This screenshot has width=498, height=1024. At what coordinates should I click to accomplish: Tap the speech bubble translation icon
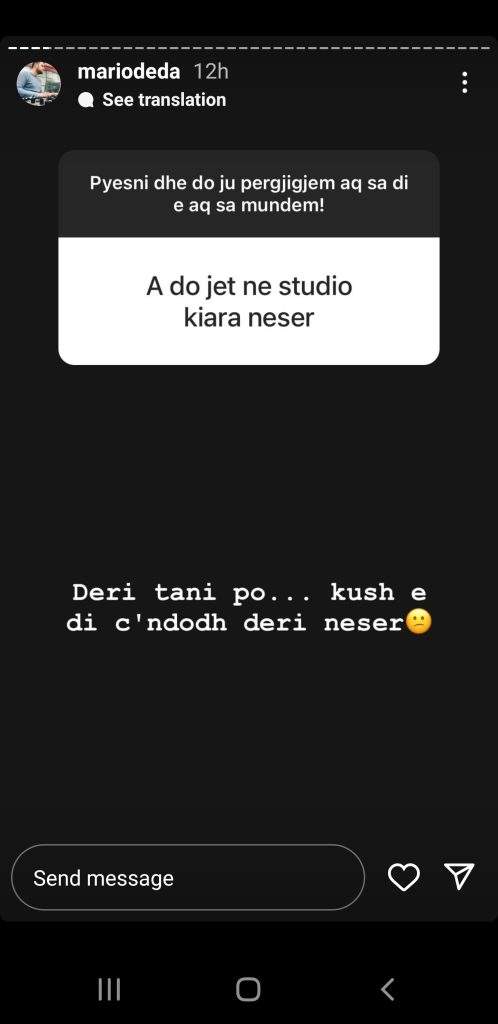coord(86,100)
